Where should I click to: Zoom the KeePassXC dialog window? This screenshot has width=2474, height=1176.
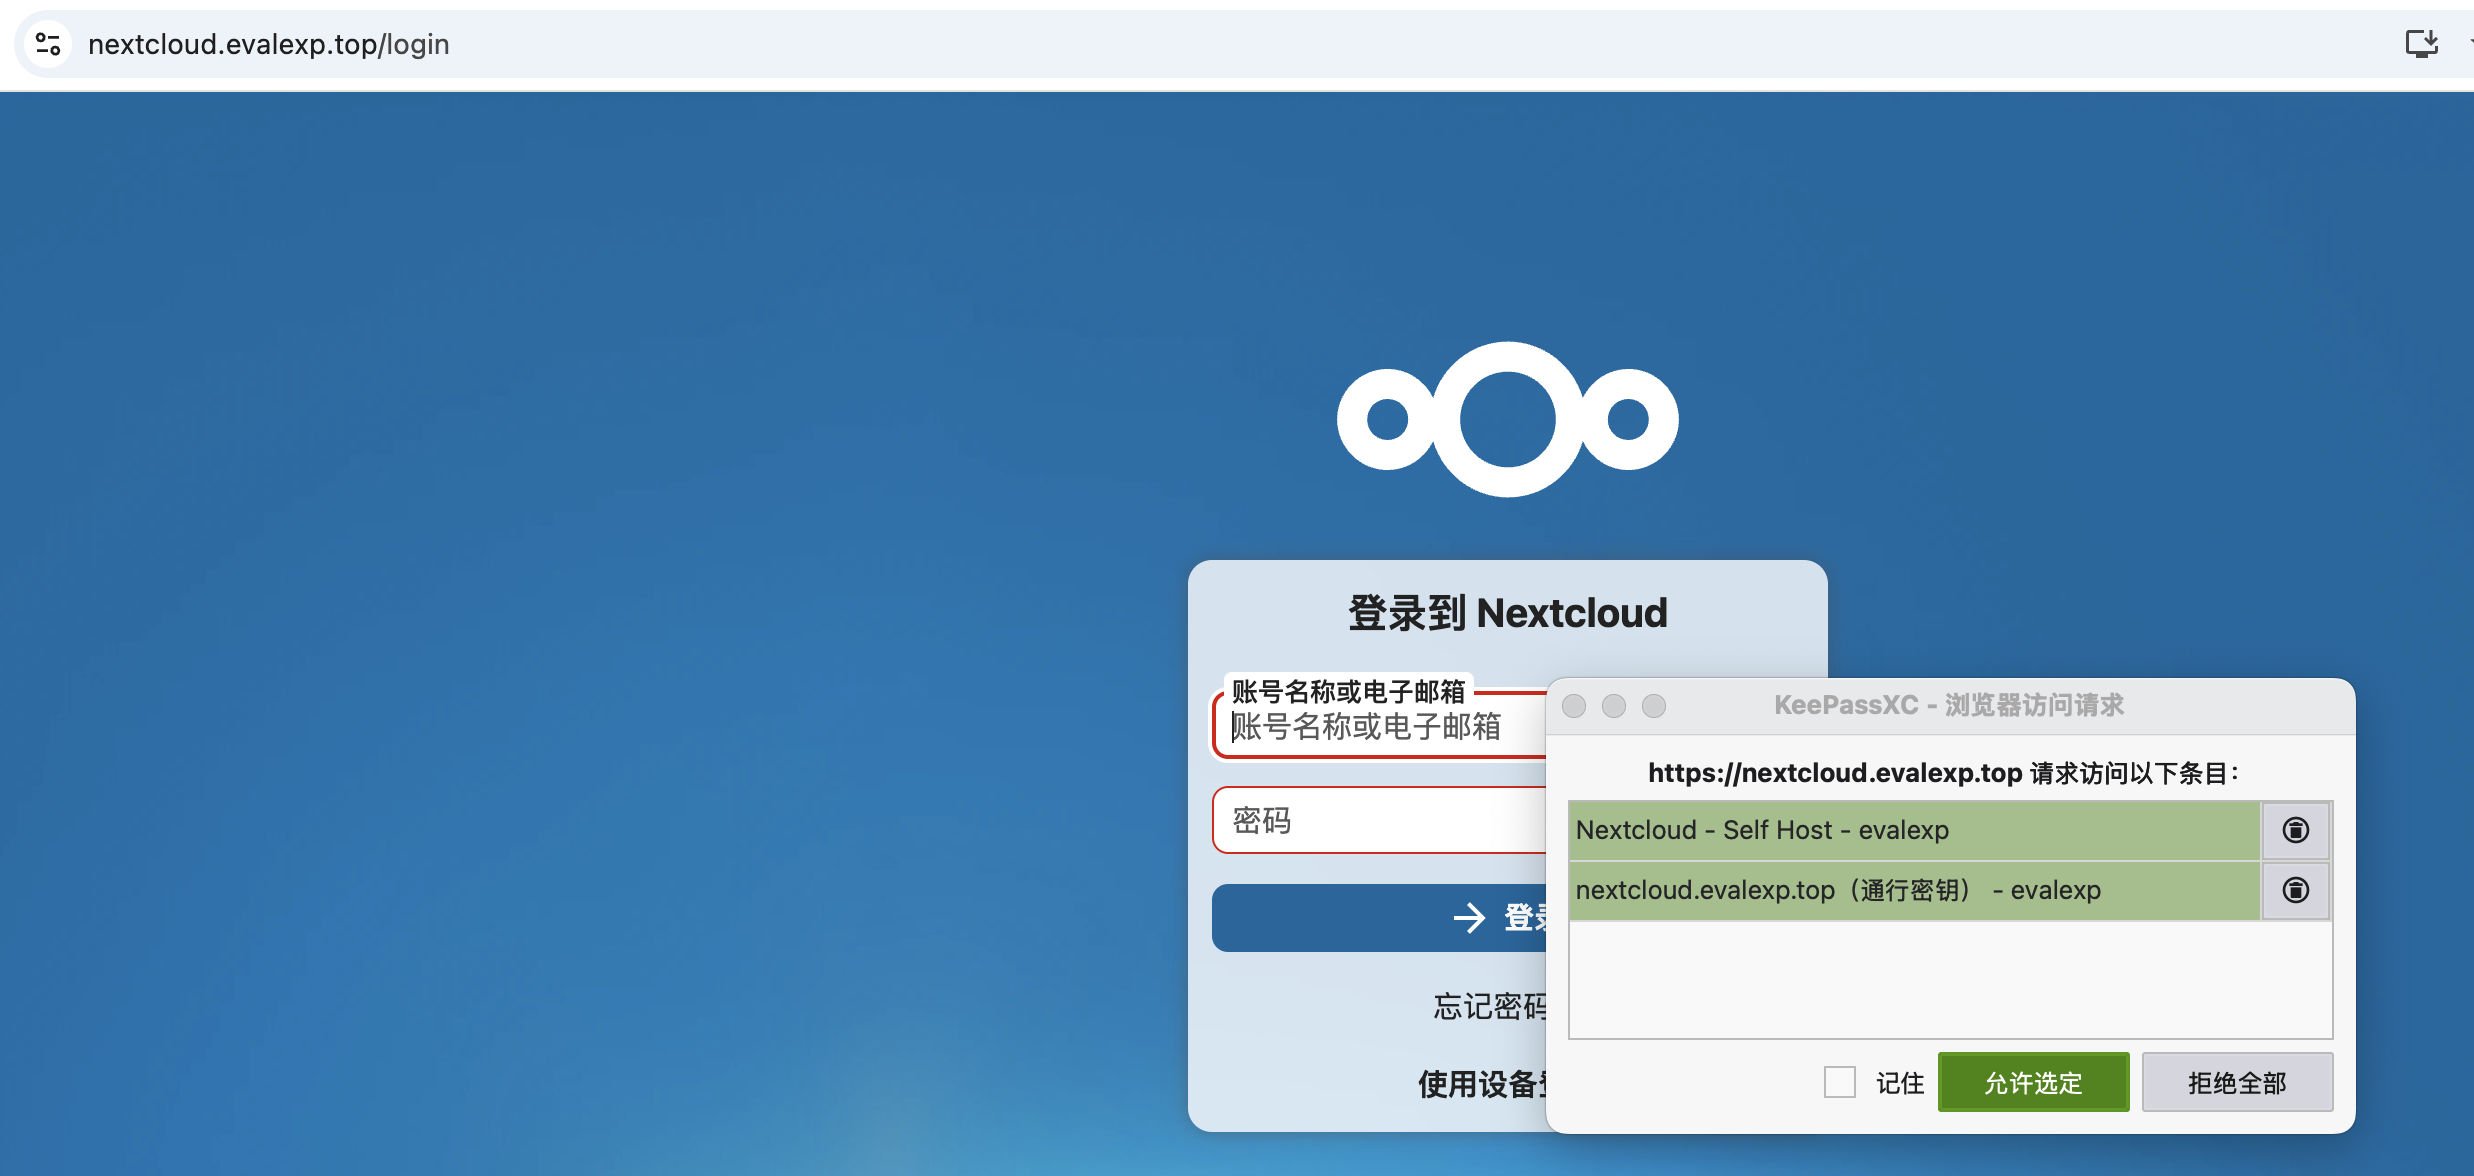tap(1654, 706)
